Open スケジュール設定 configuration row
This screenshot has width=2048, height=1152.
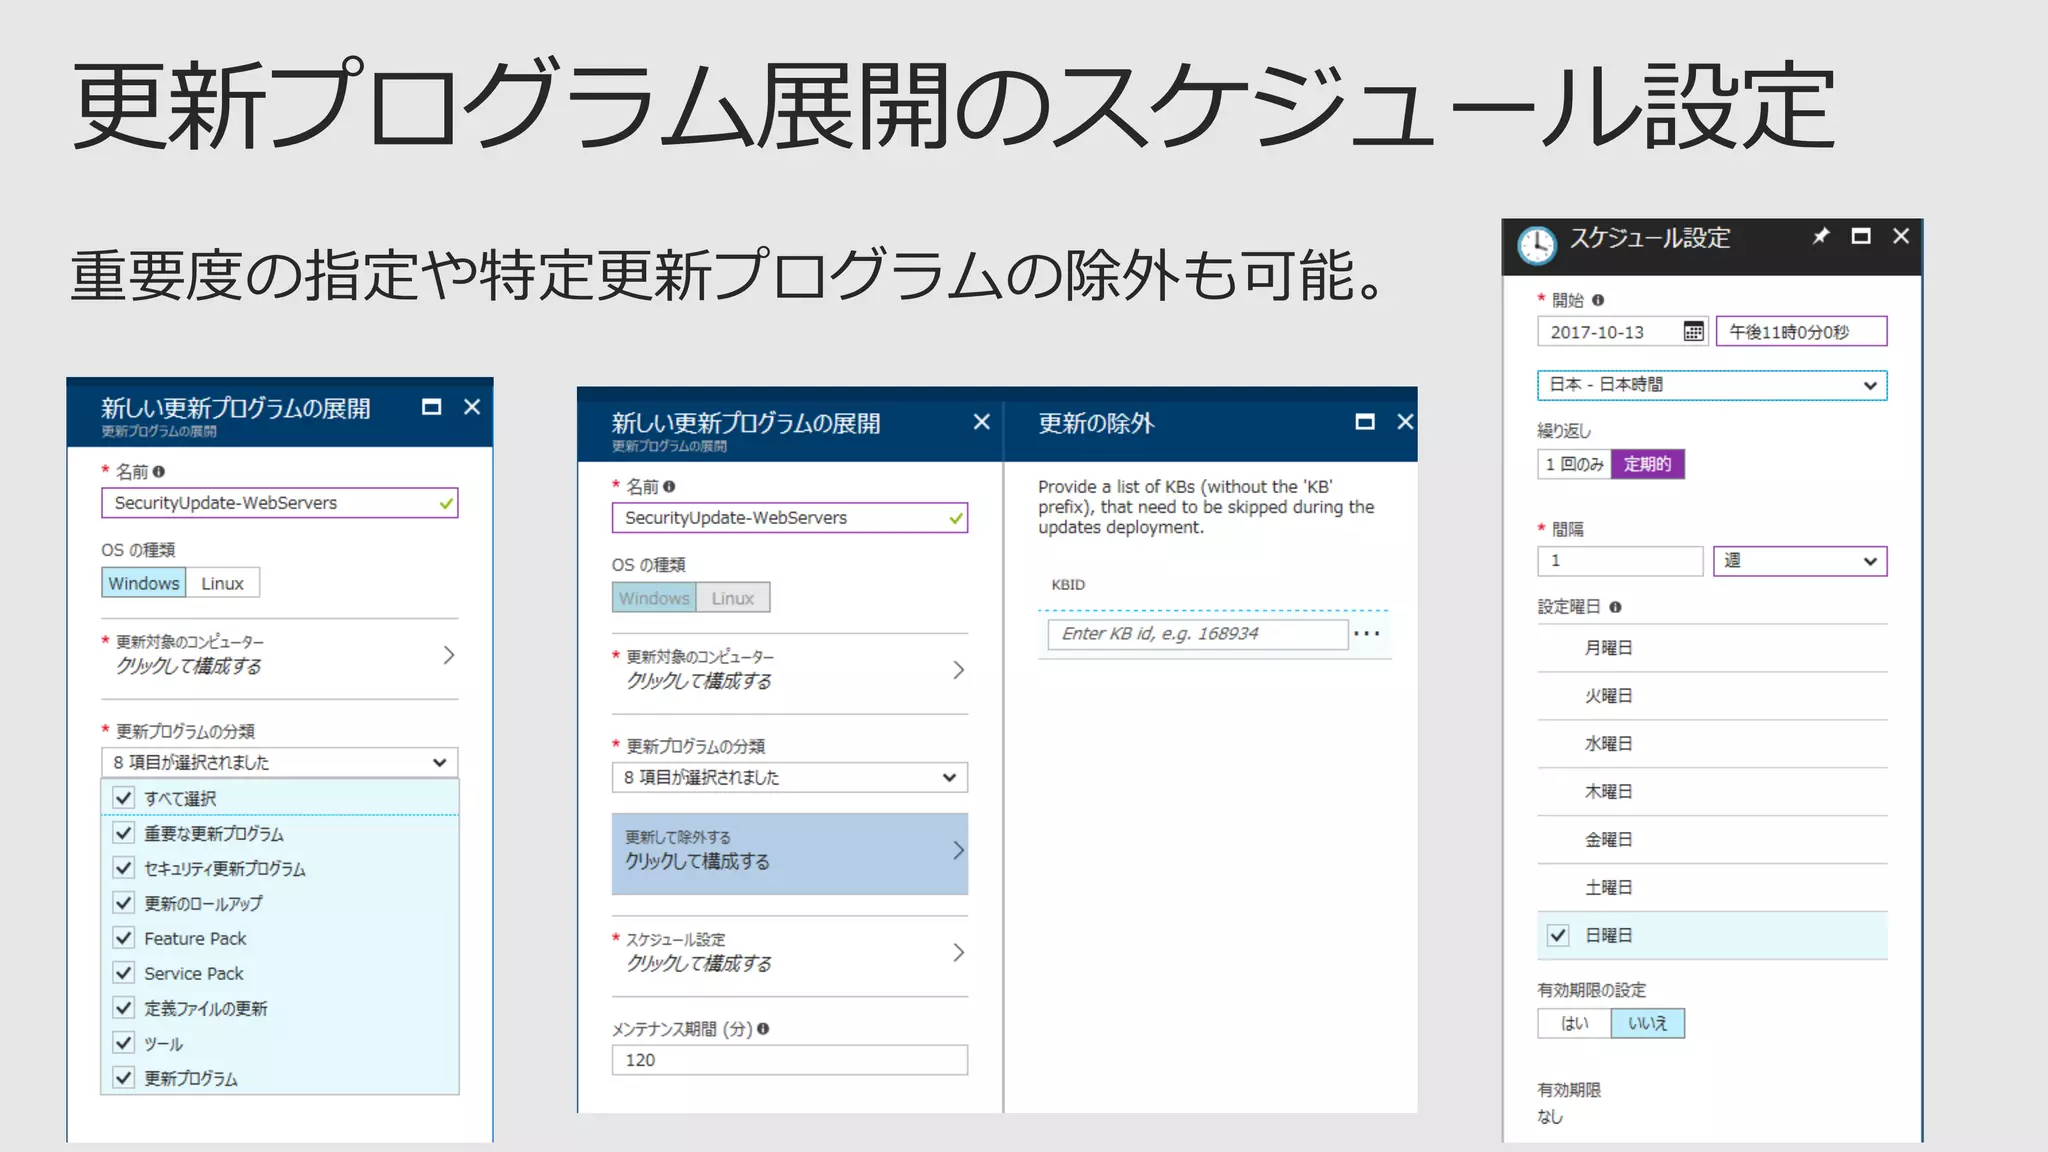[x=789, y=953]
